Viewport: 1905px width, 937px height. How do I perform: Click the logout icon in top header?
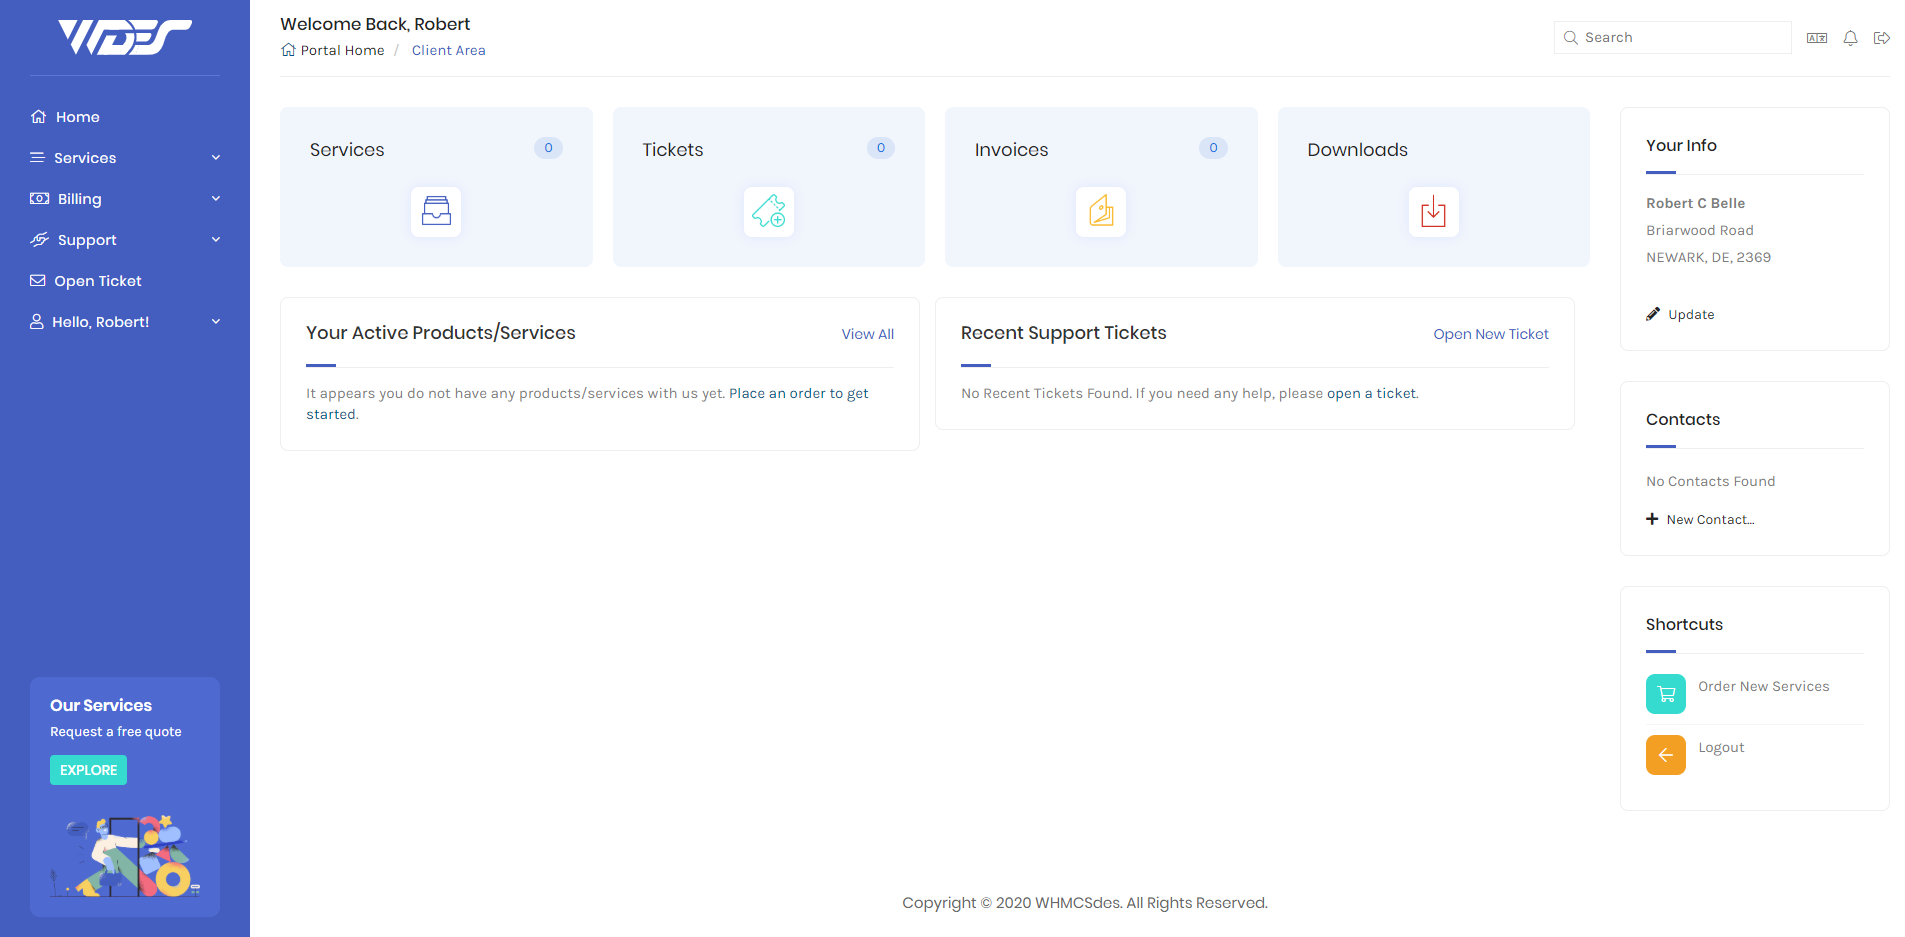[x=1882, y=38]
